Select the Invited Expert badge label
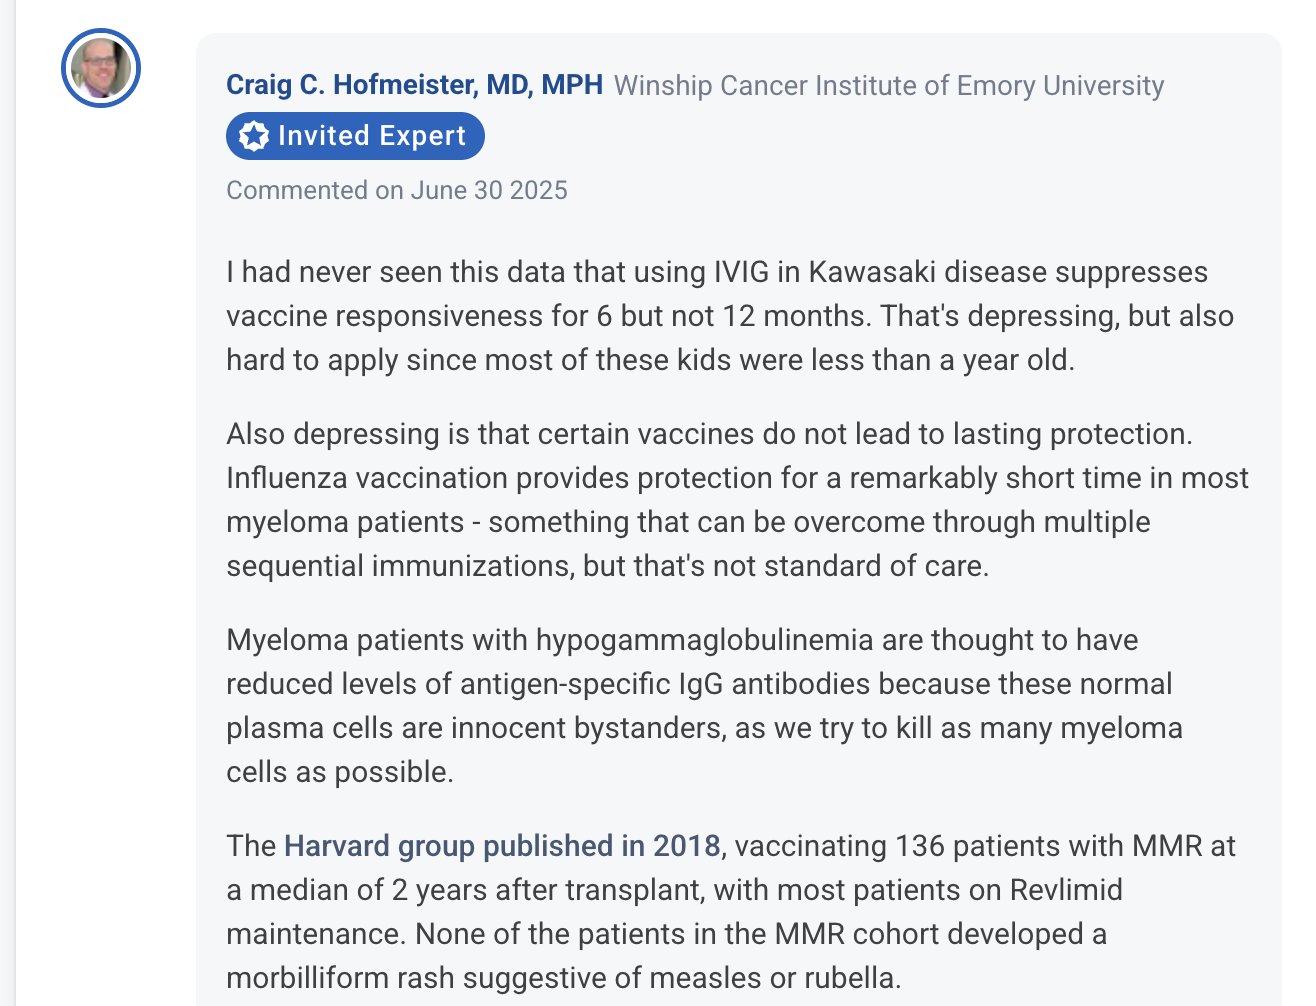The height and width of the screenshot is (1006, 1316). tap(355, 136)
